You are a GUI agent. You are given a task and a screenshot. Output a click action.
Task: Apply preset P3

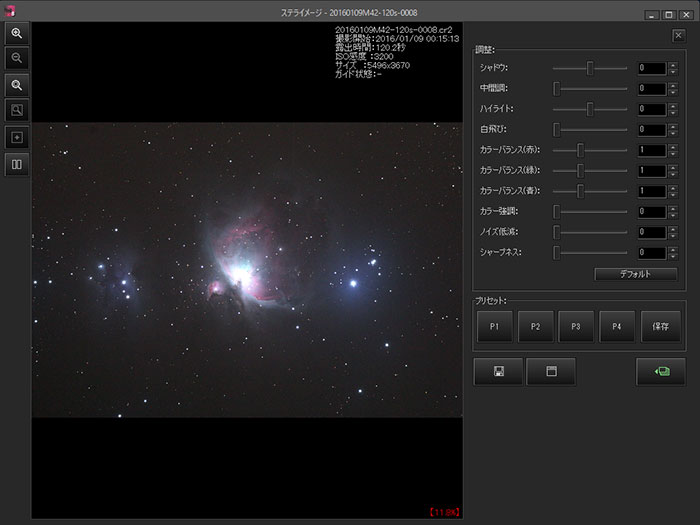(x=576, y=327)
